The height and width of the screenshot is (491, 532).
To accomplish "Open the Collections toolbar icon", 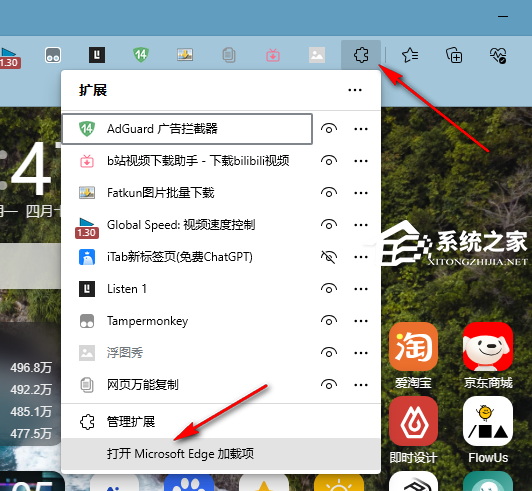I will pyautogui.click(x=454, y=55).
